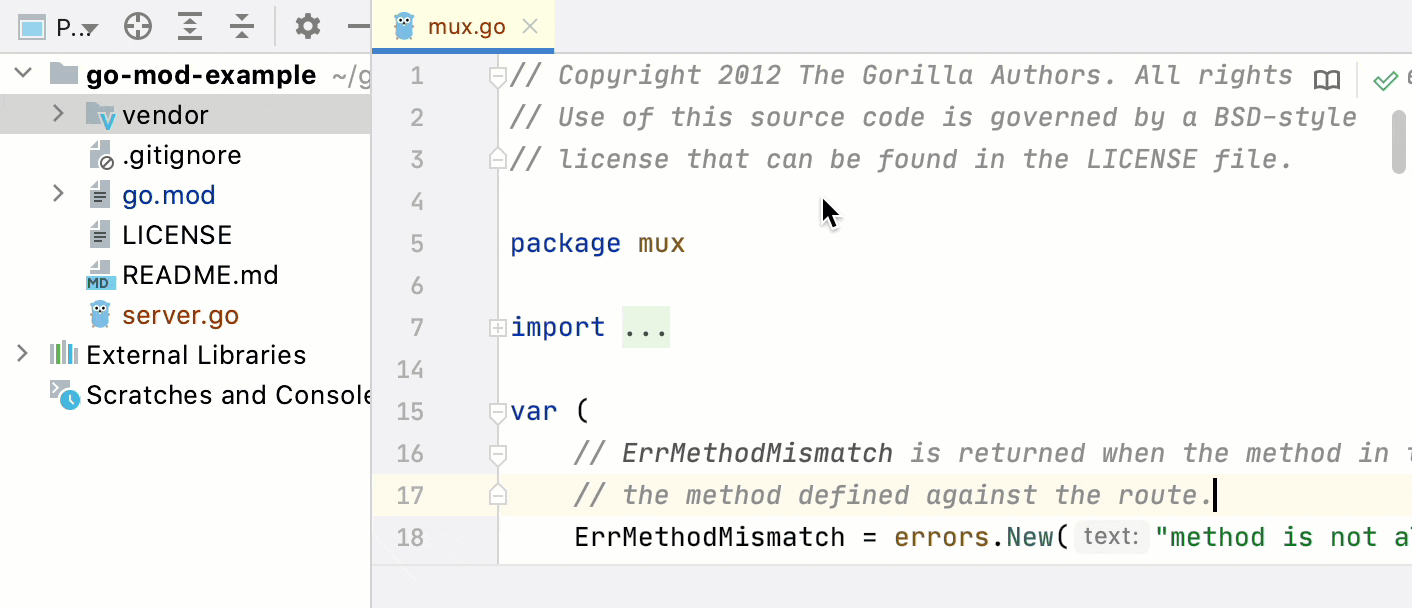
Task: Expand the go.mod node
Action: click(x=59, y=195)
